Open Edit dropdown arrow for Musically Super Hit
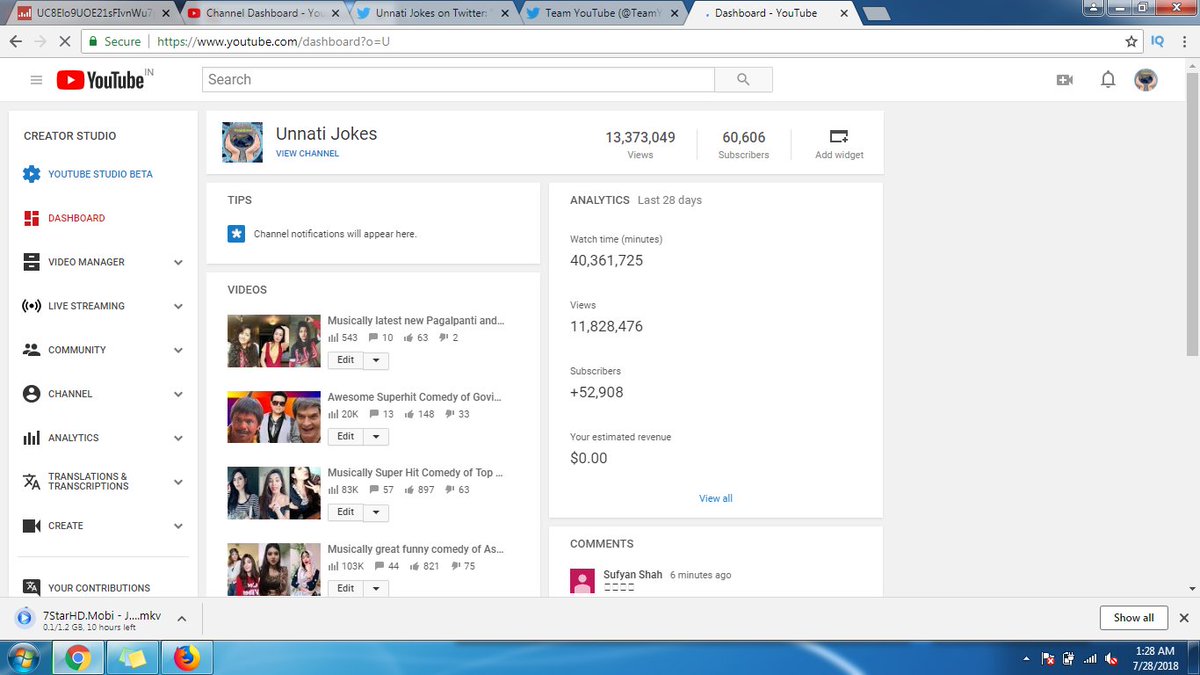 click(376, 513)
